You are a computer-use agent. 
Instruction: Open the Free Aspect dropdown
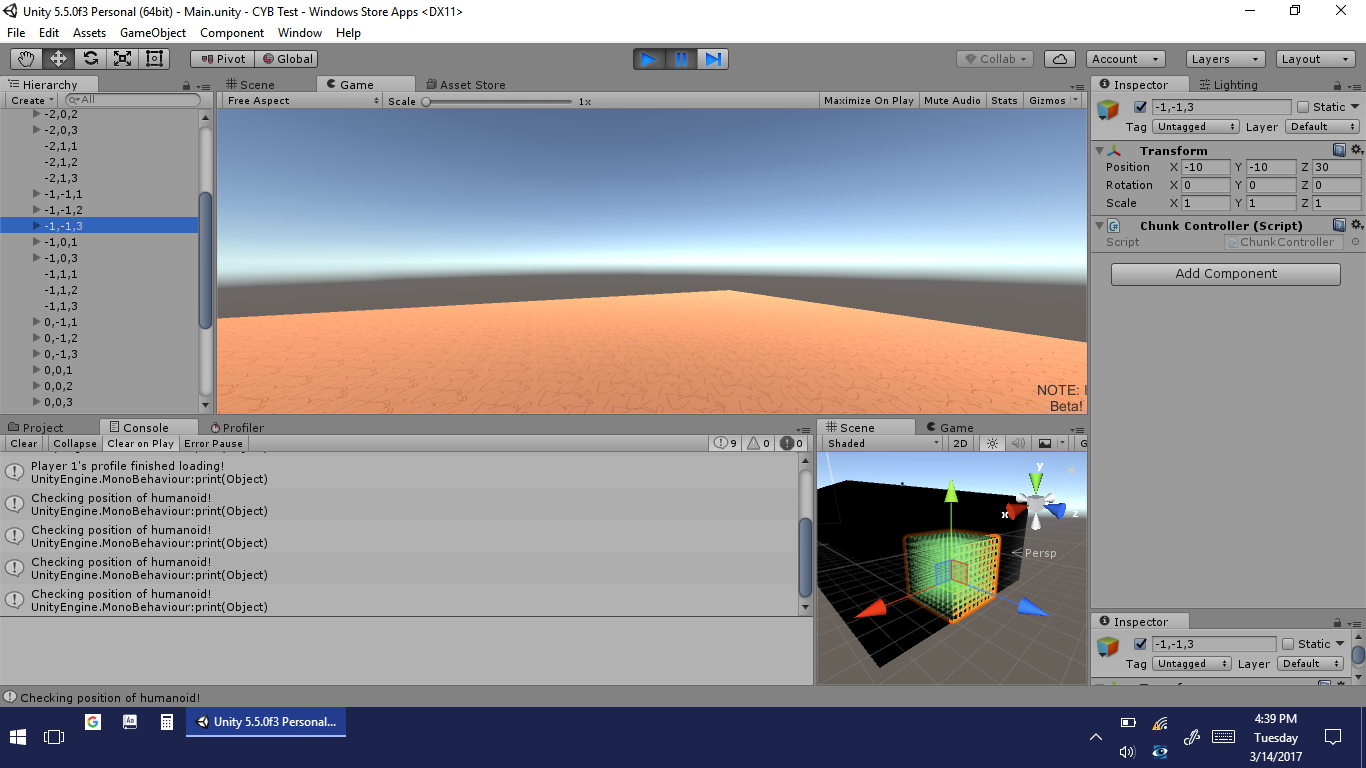[x=302, y=101]
